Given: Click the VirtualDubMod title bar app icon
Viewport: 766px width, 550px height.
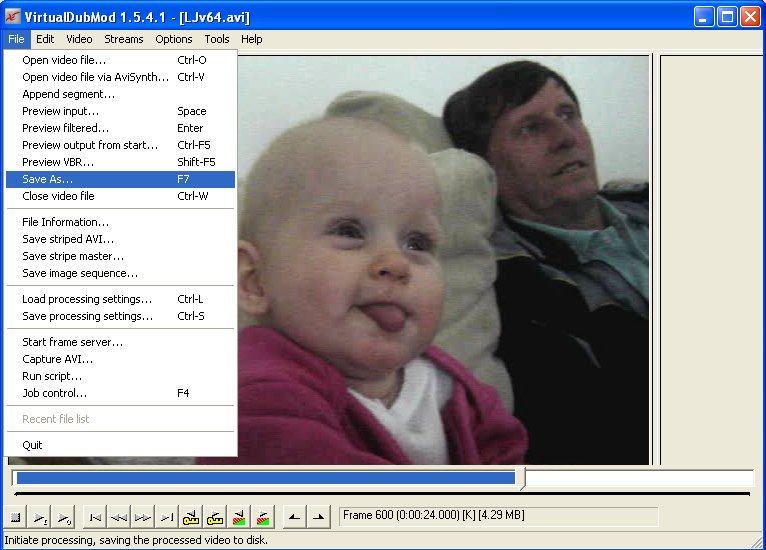Looking at the screenshot, I should pos(12,17).
